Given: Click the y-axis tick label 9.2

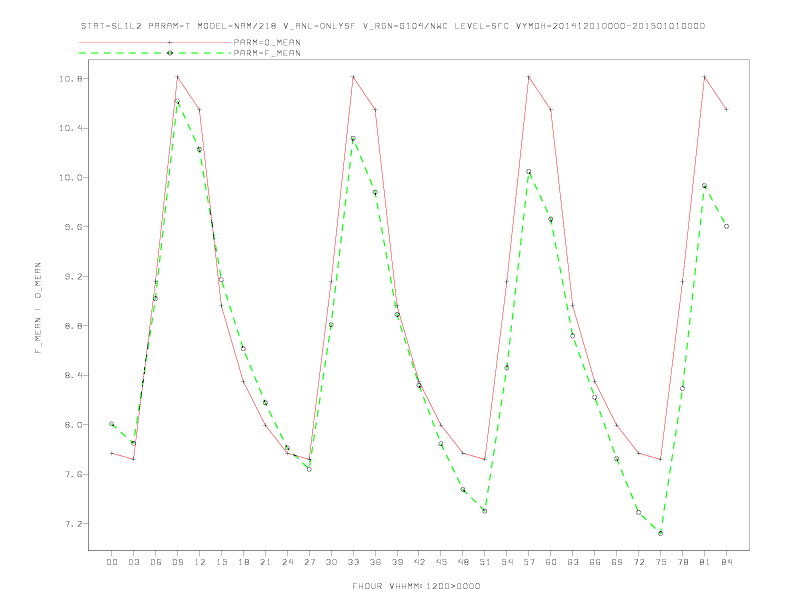Looking at the screenshot, I should pos(73,277).
